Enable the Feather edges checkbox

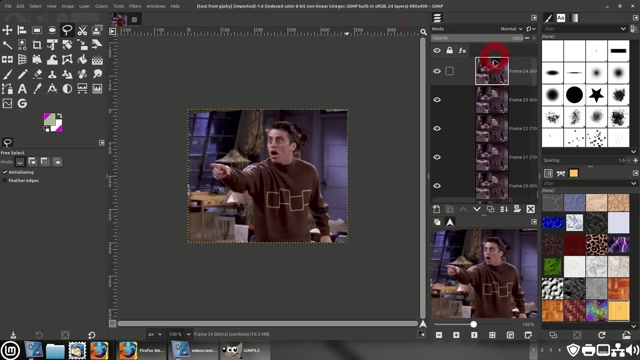click(4, 180)
